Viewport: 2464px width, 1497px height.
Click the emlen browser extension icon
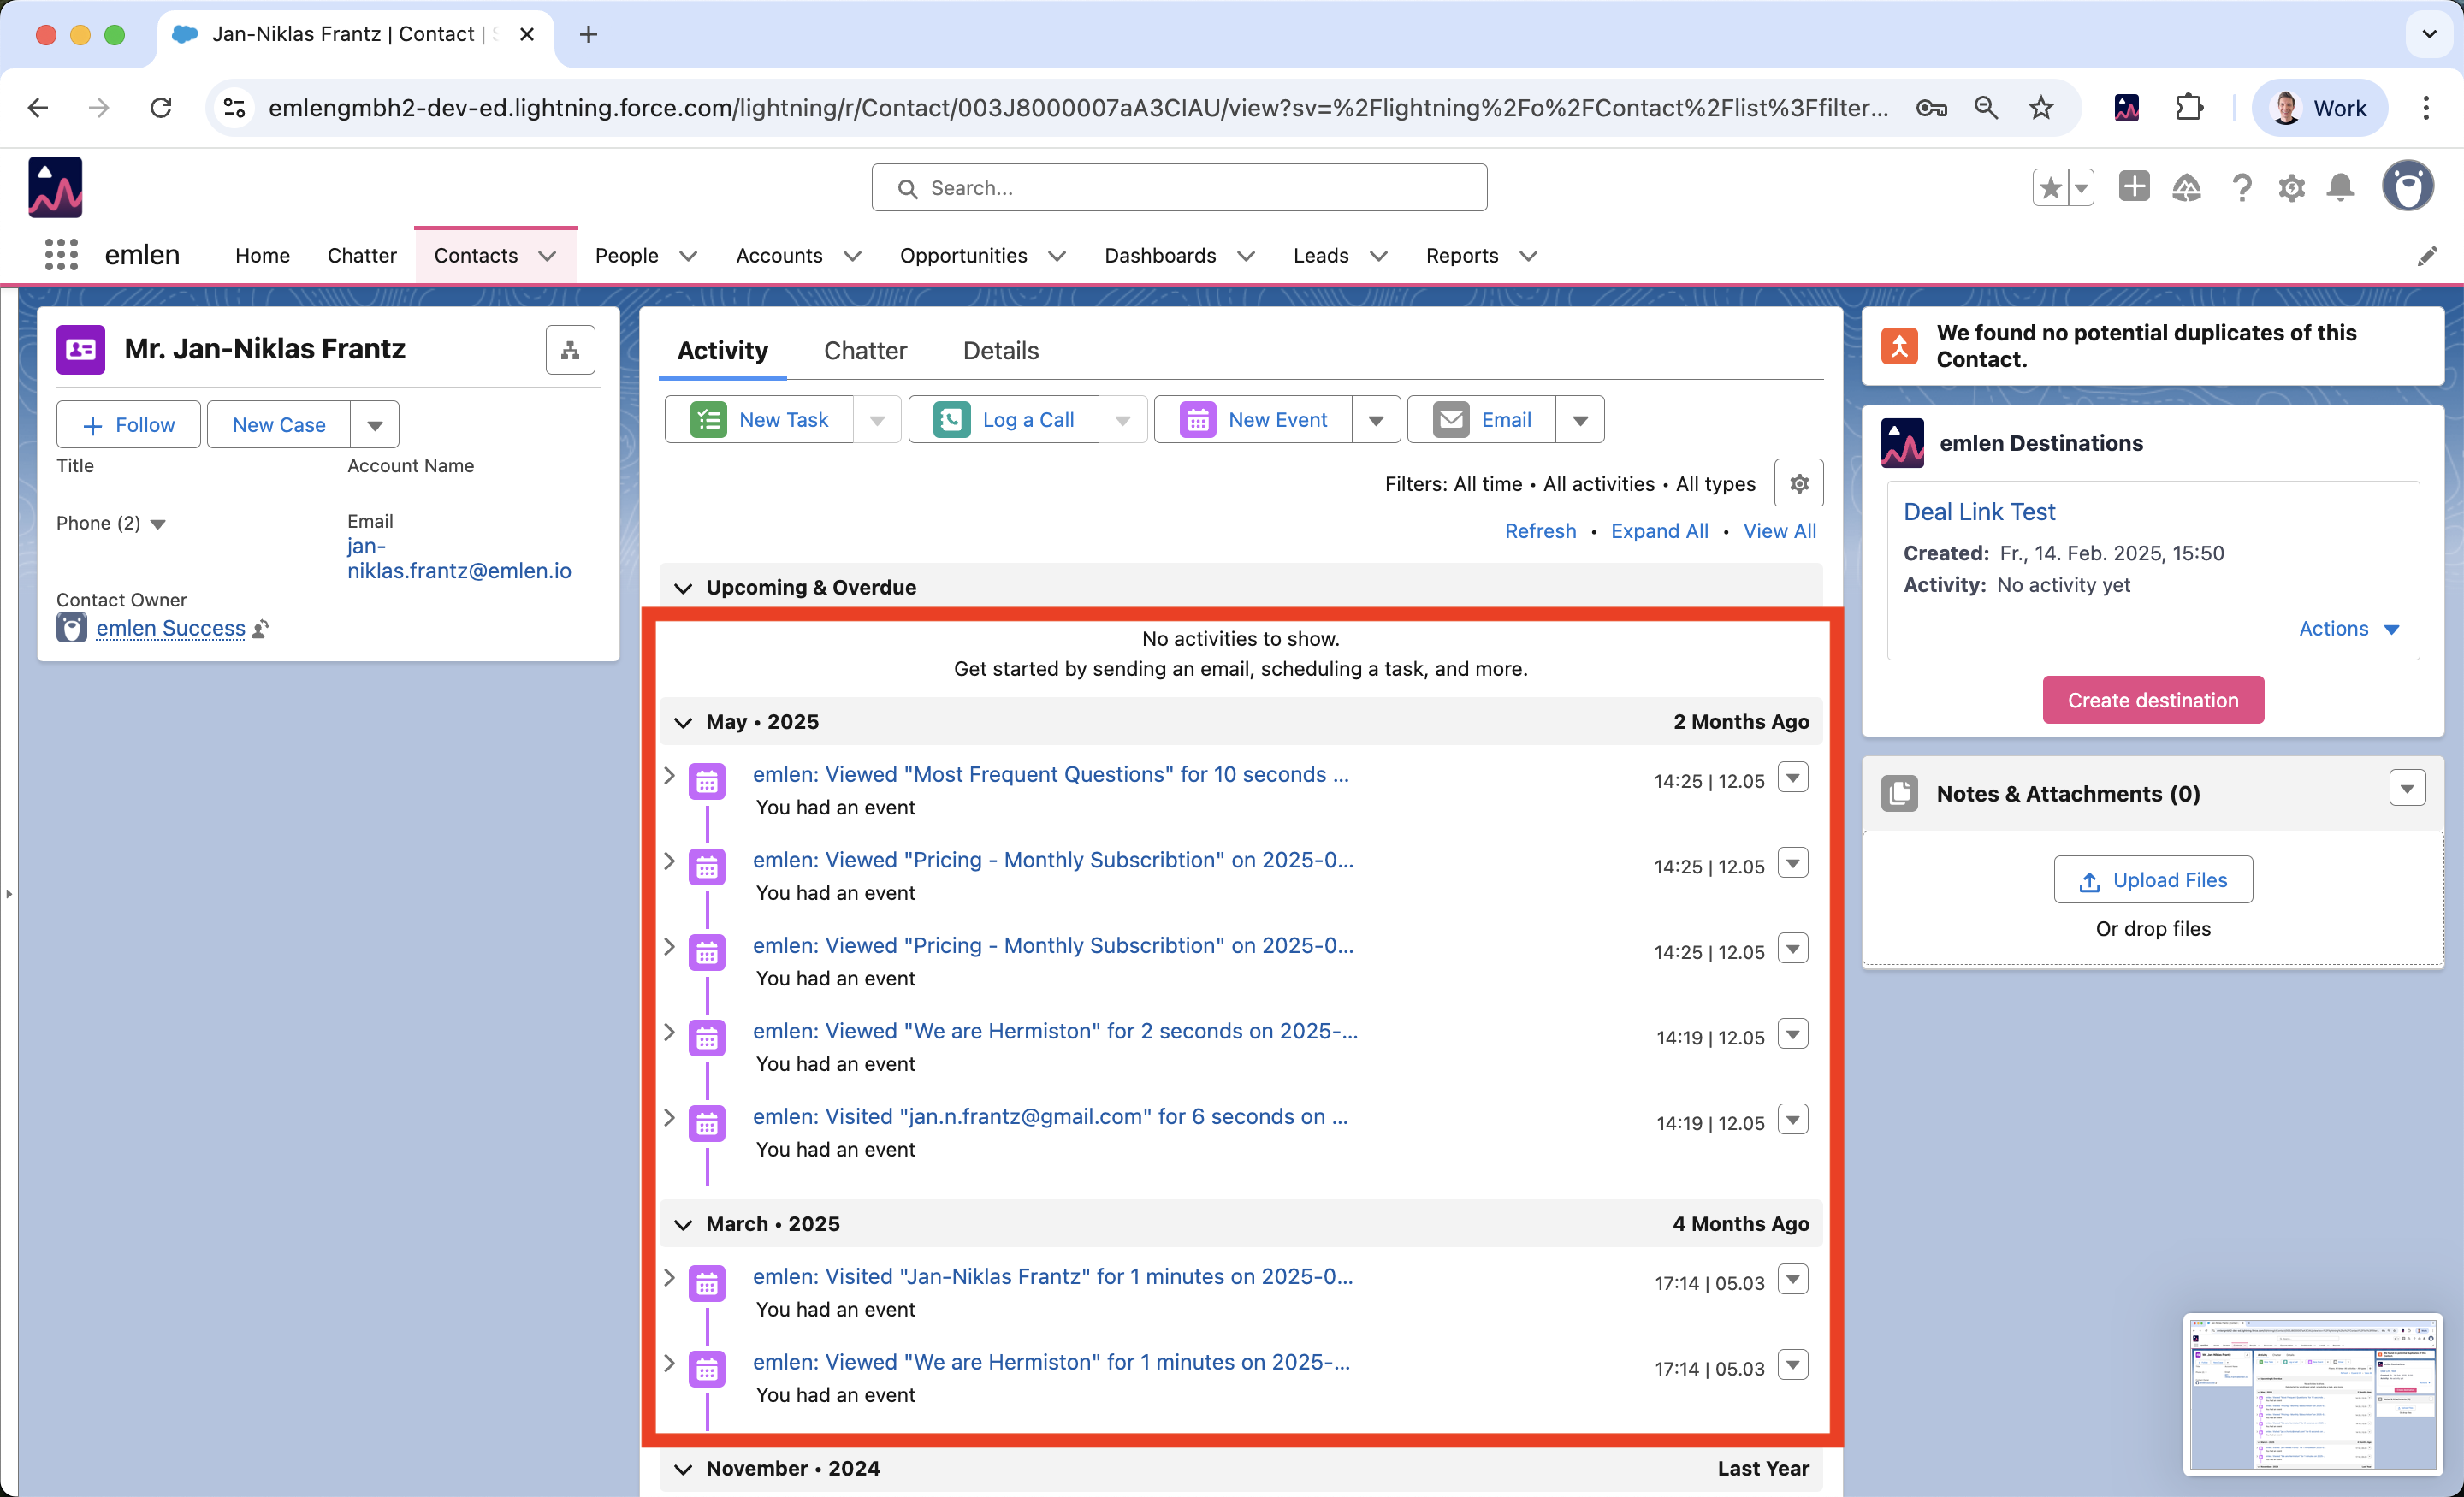[x=2127, y=108]
